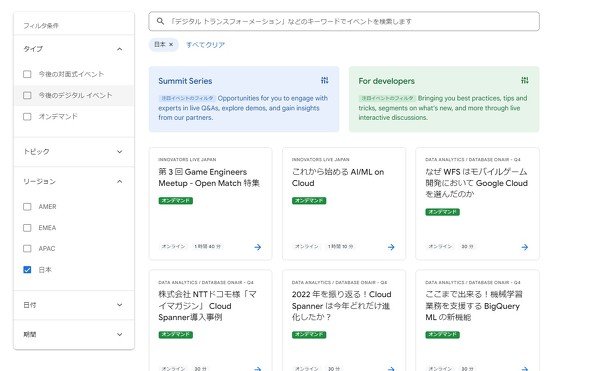Uncheck the 日本 region checkbox
The image size is (590, 371).
tap(27, 270)
